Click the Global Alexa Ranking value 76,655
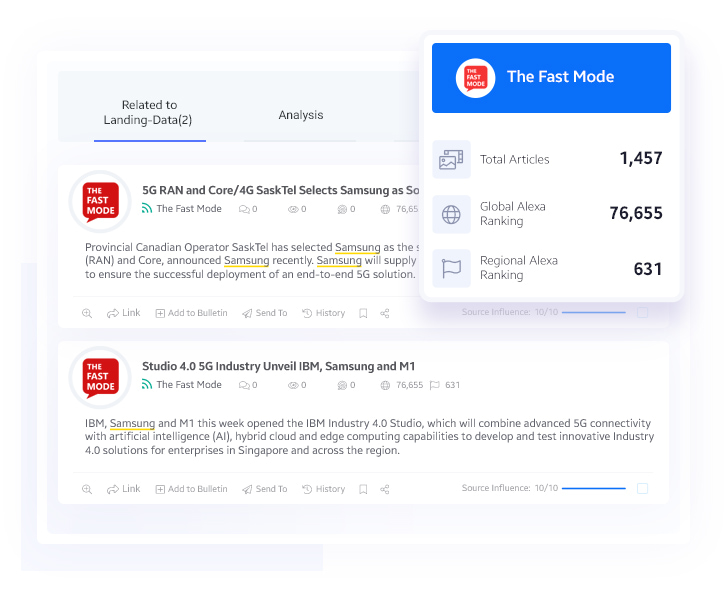Image resolution: width=726 pixels, height=591 pixels. 636,213
